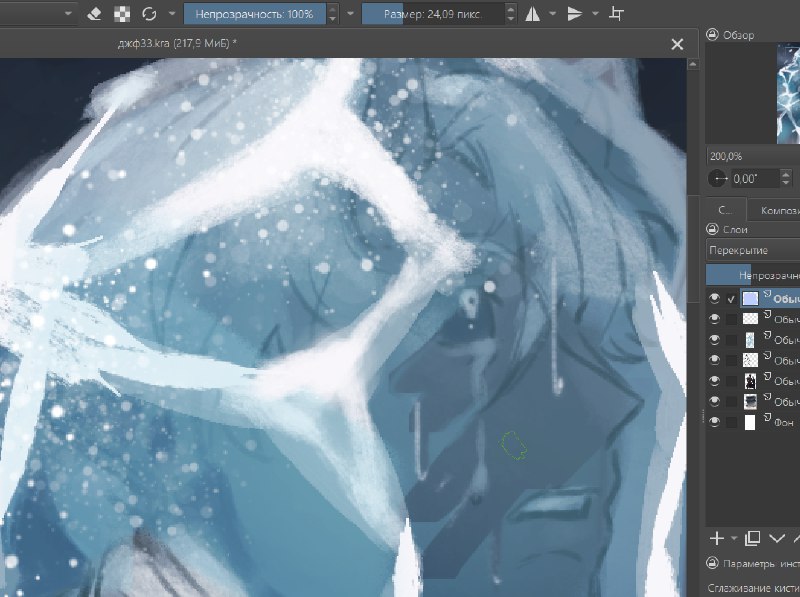Click the canvas rotation dial icon

point(718,179)
